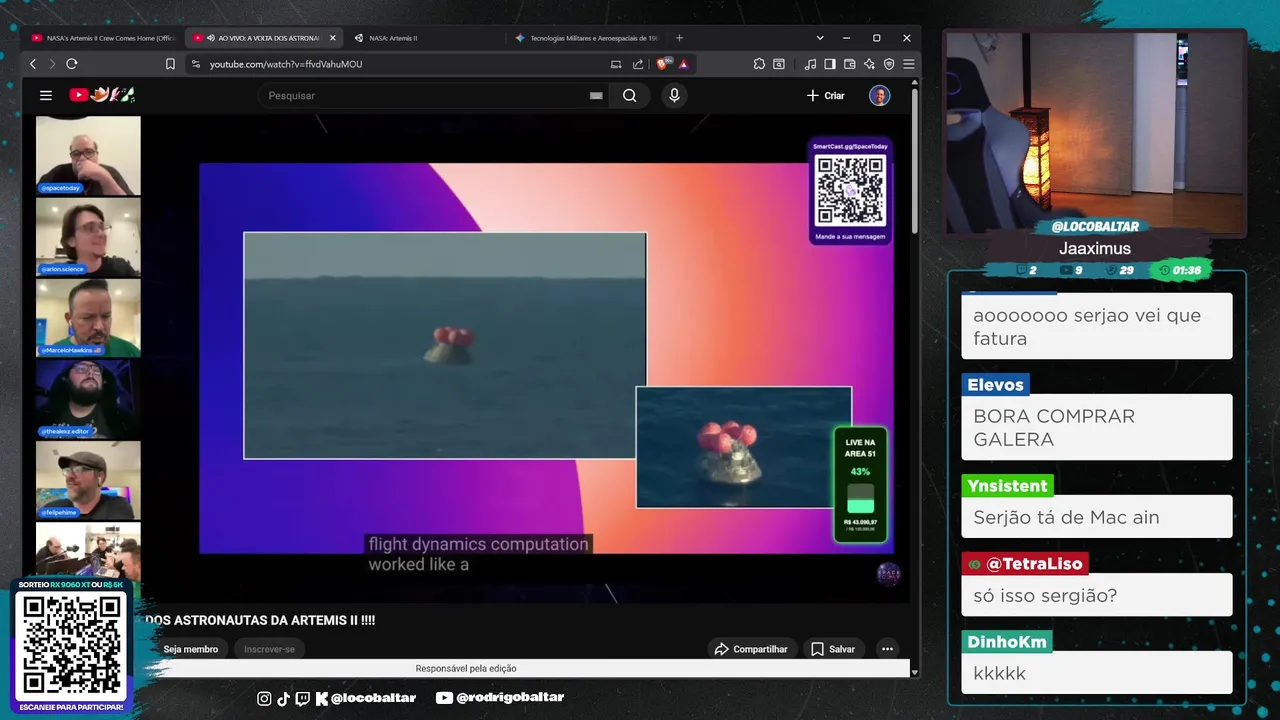This screenshot has height=720, width=1280.
Task: Click the Inscrever-se button
Action: [270, 649]
